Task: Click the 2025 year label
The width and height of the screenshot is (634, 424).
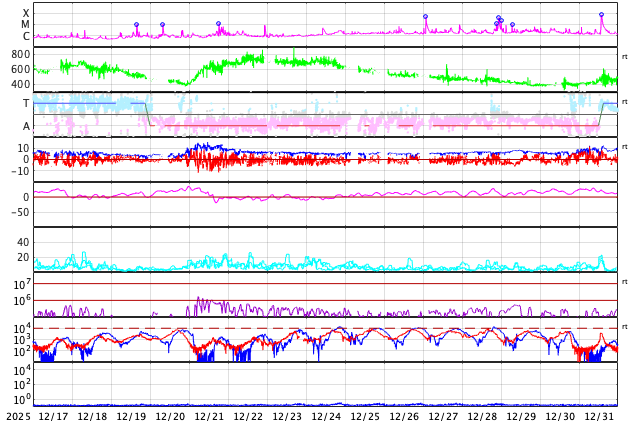Action: coord(18,416)
